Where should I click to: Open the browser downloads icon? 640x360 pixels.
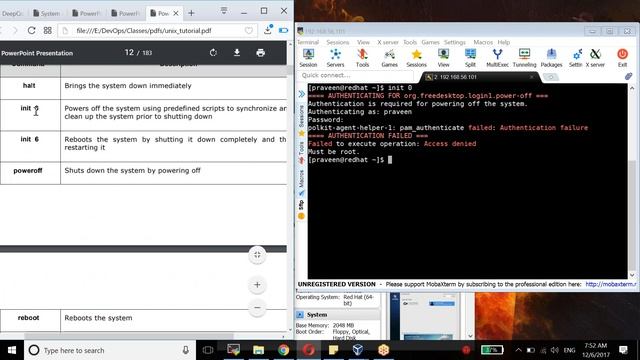268,30
